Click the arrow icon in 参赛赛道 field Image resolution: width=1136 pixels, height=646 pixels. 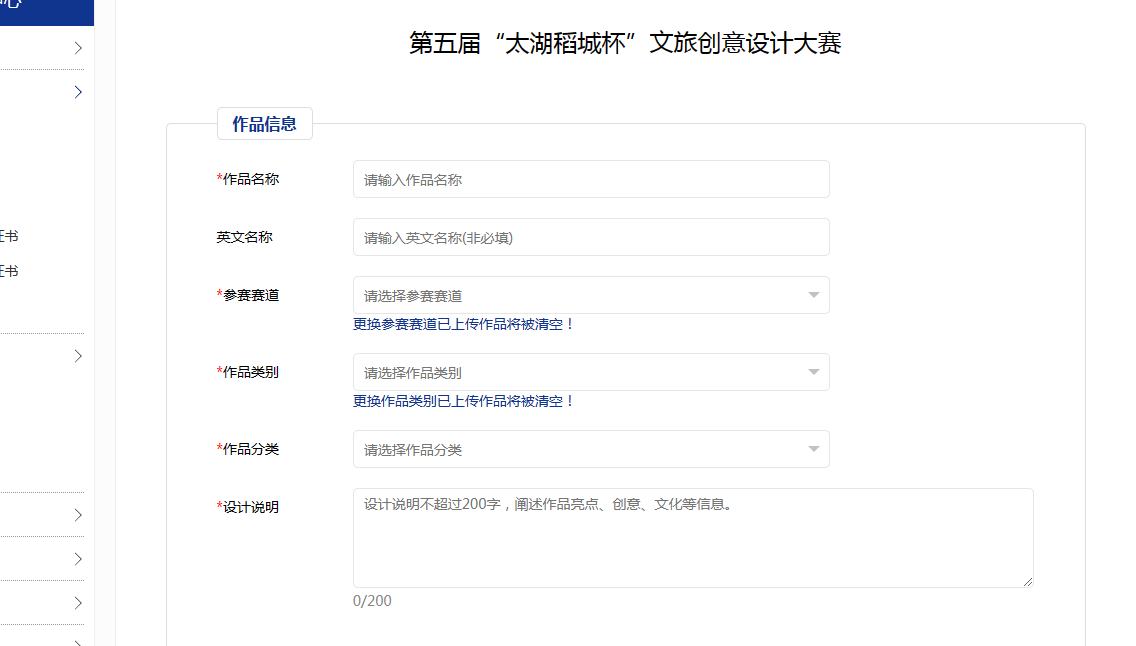(x=814, y=296)
